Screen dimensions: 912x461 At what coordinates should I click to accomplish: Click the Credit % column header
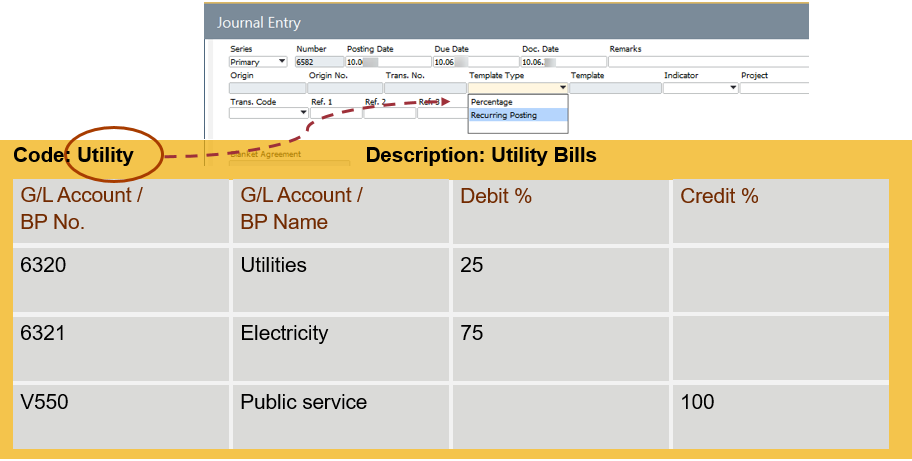pyautogui.click(x=781, y=211)
